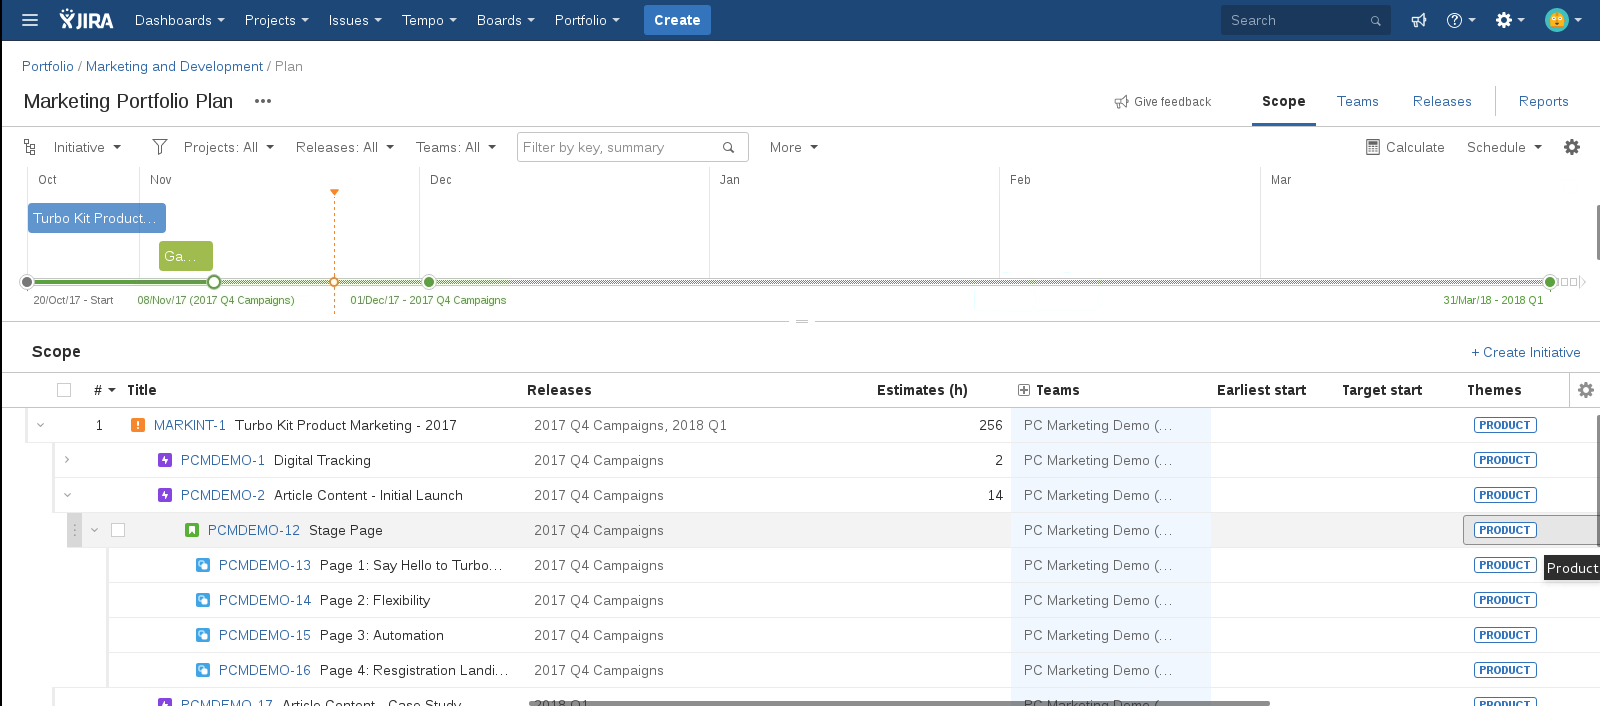Screen dimensions: 1600x706
Task: Click the green Ga... timeline bar
Action: [x=186, y=256]
